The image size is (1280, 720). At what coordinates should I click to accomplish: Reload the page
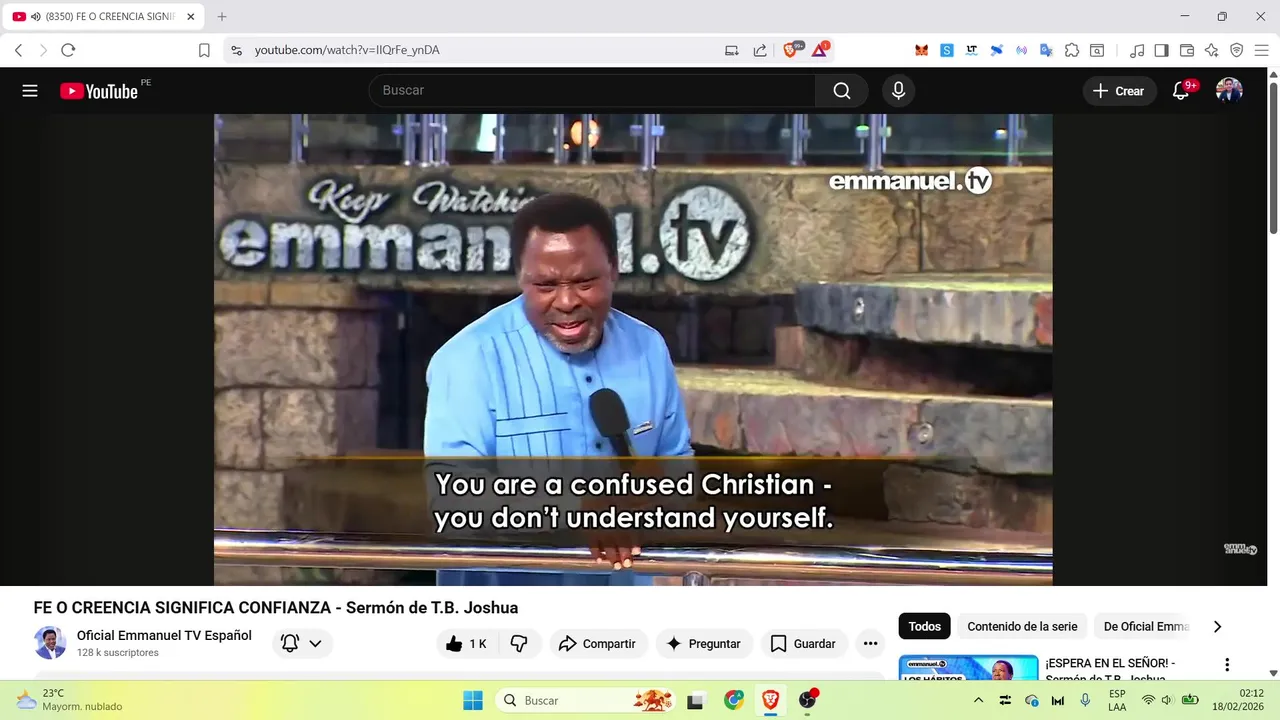click(68, 50)
